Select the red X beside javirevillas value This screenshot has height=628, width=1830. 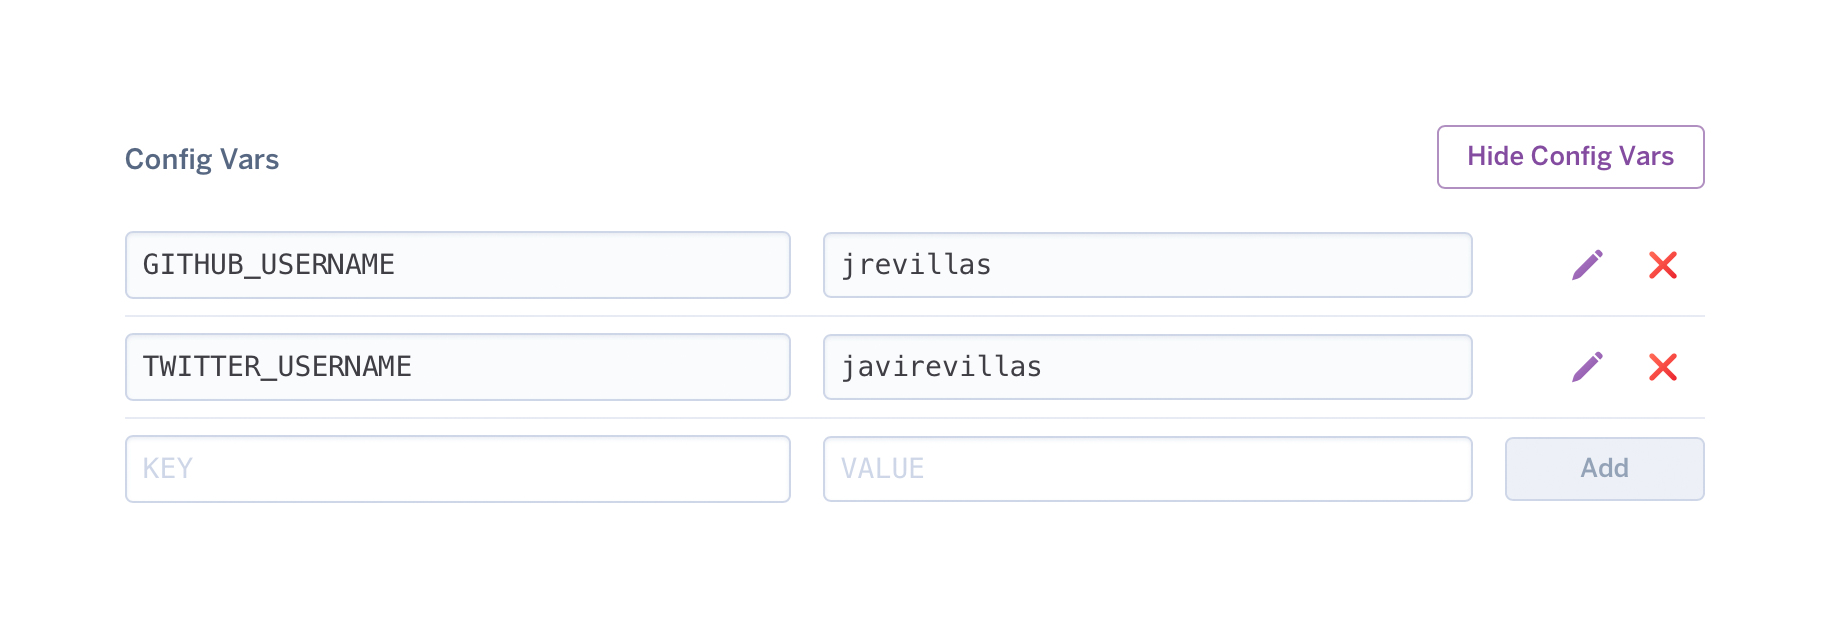(1663, 367)
